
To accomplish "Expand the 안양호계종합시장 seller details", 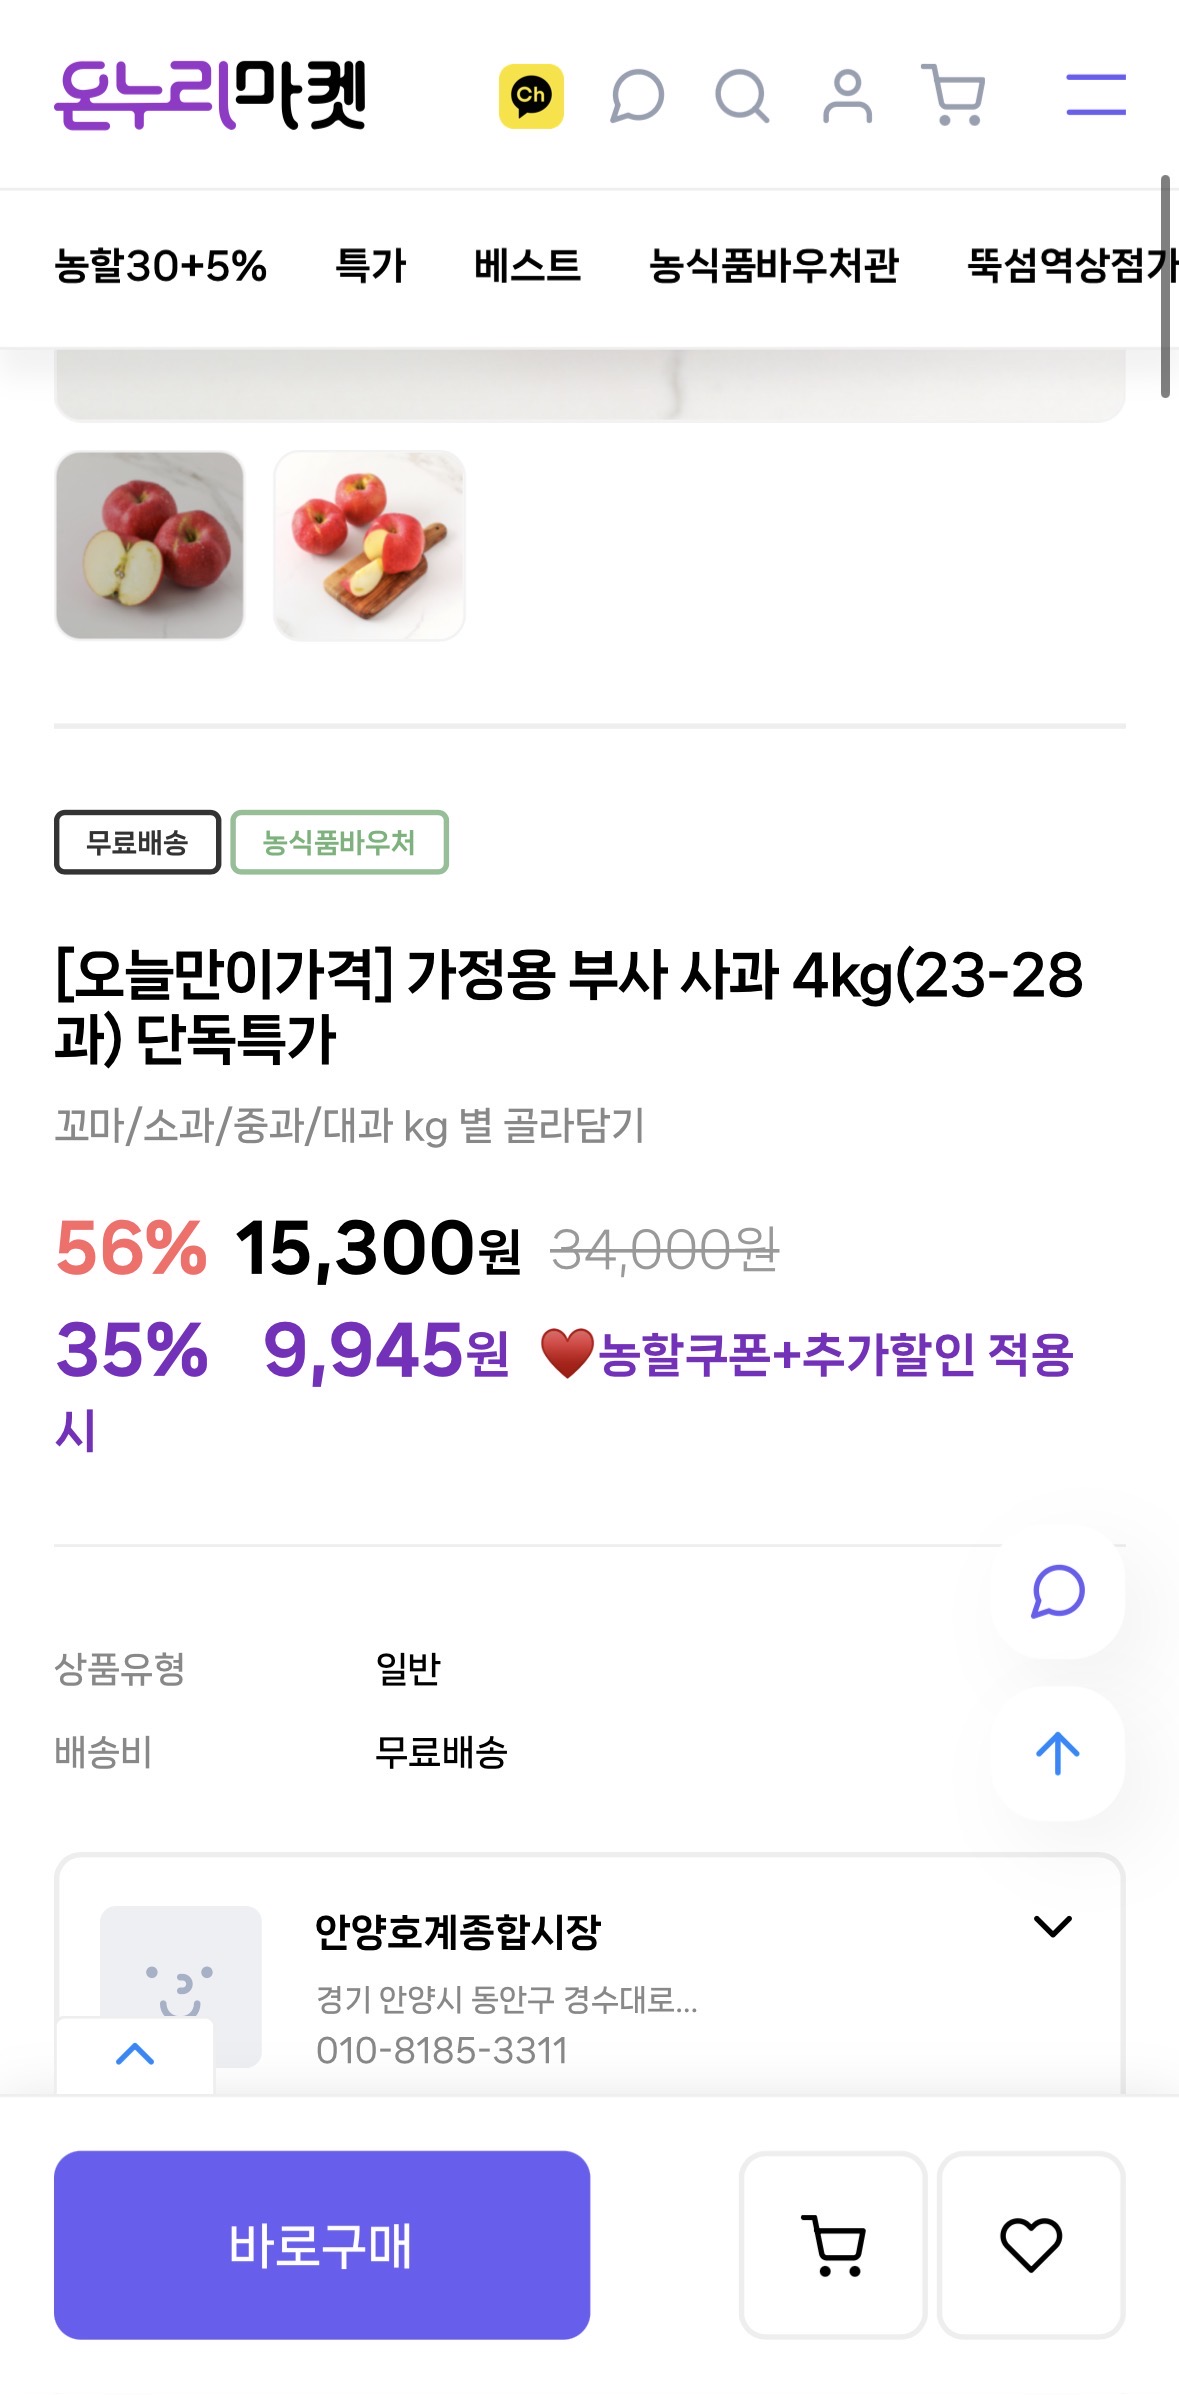I will 1052,1926.
